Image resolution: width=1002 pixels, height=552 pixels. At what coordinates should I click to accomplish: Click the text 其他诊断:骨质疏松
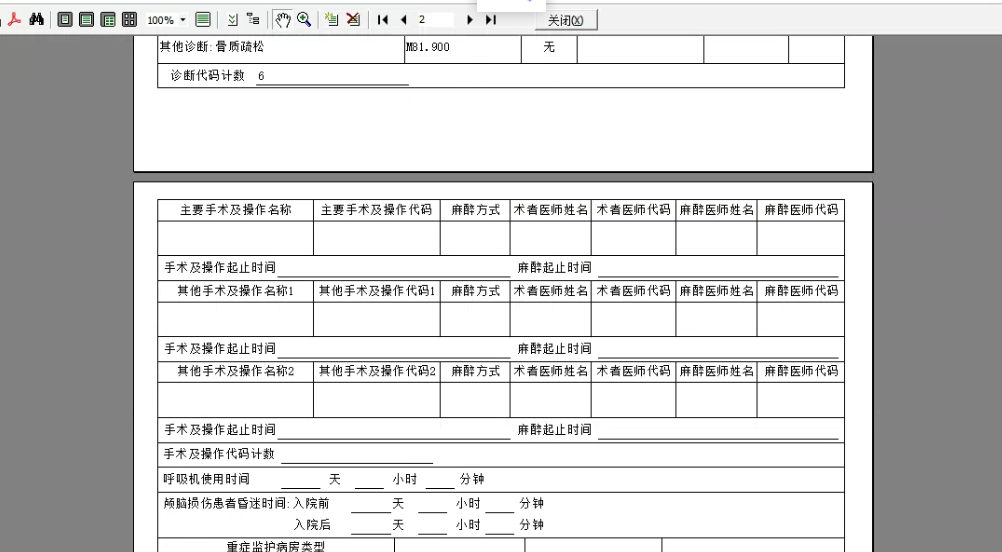pos(212,47)
